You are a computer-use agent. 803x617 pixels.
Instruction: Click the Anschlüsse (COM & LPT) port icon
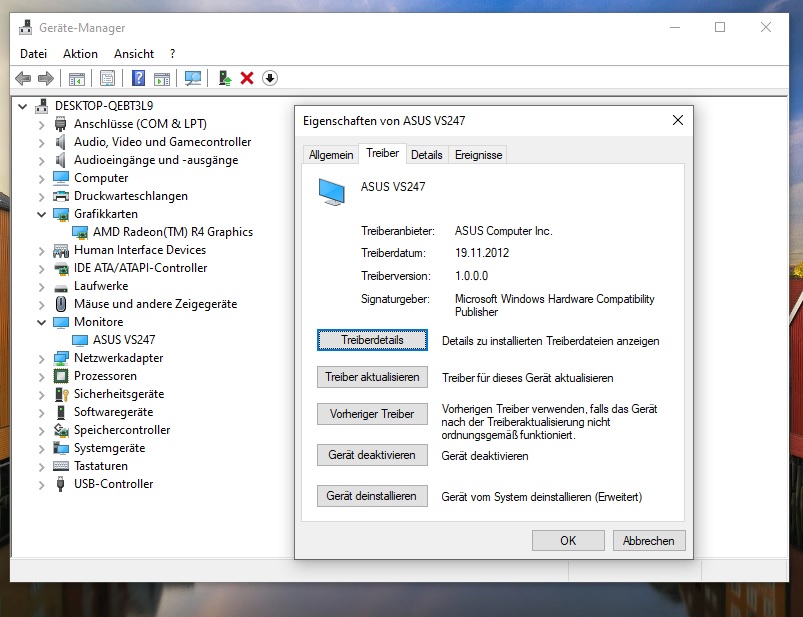(60, 124)
